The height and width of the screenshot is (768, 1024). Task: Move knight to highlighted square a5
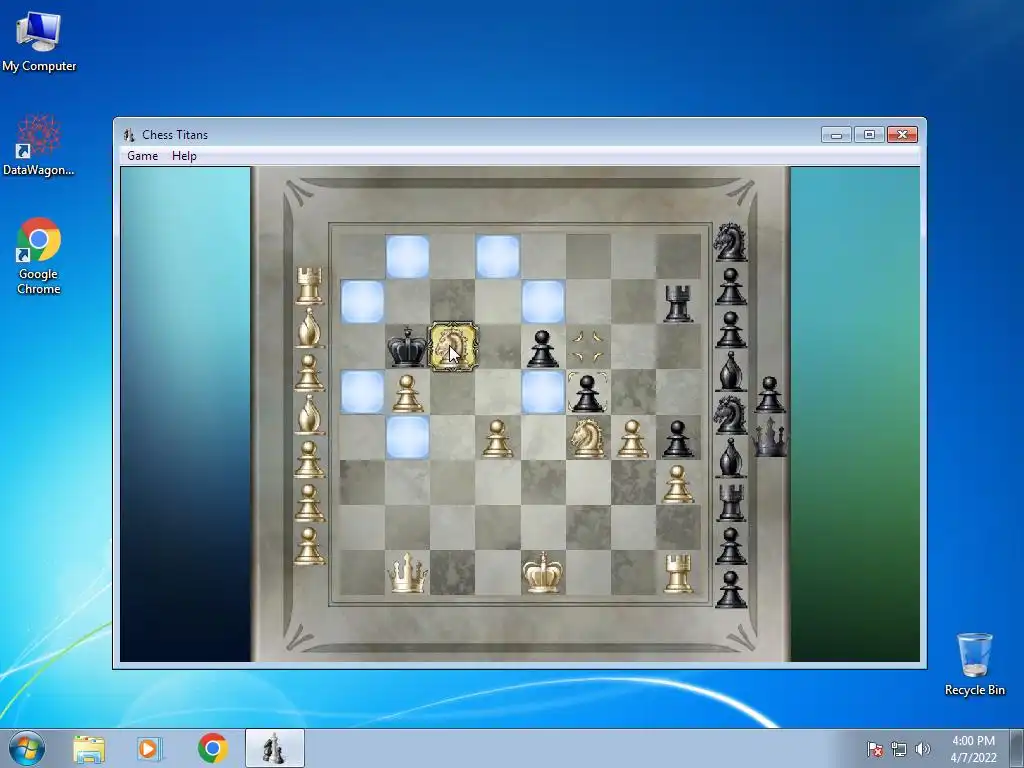[x=362, y=392]
